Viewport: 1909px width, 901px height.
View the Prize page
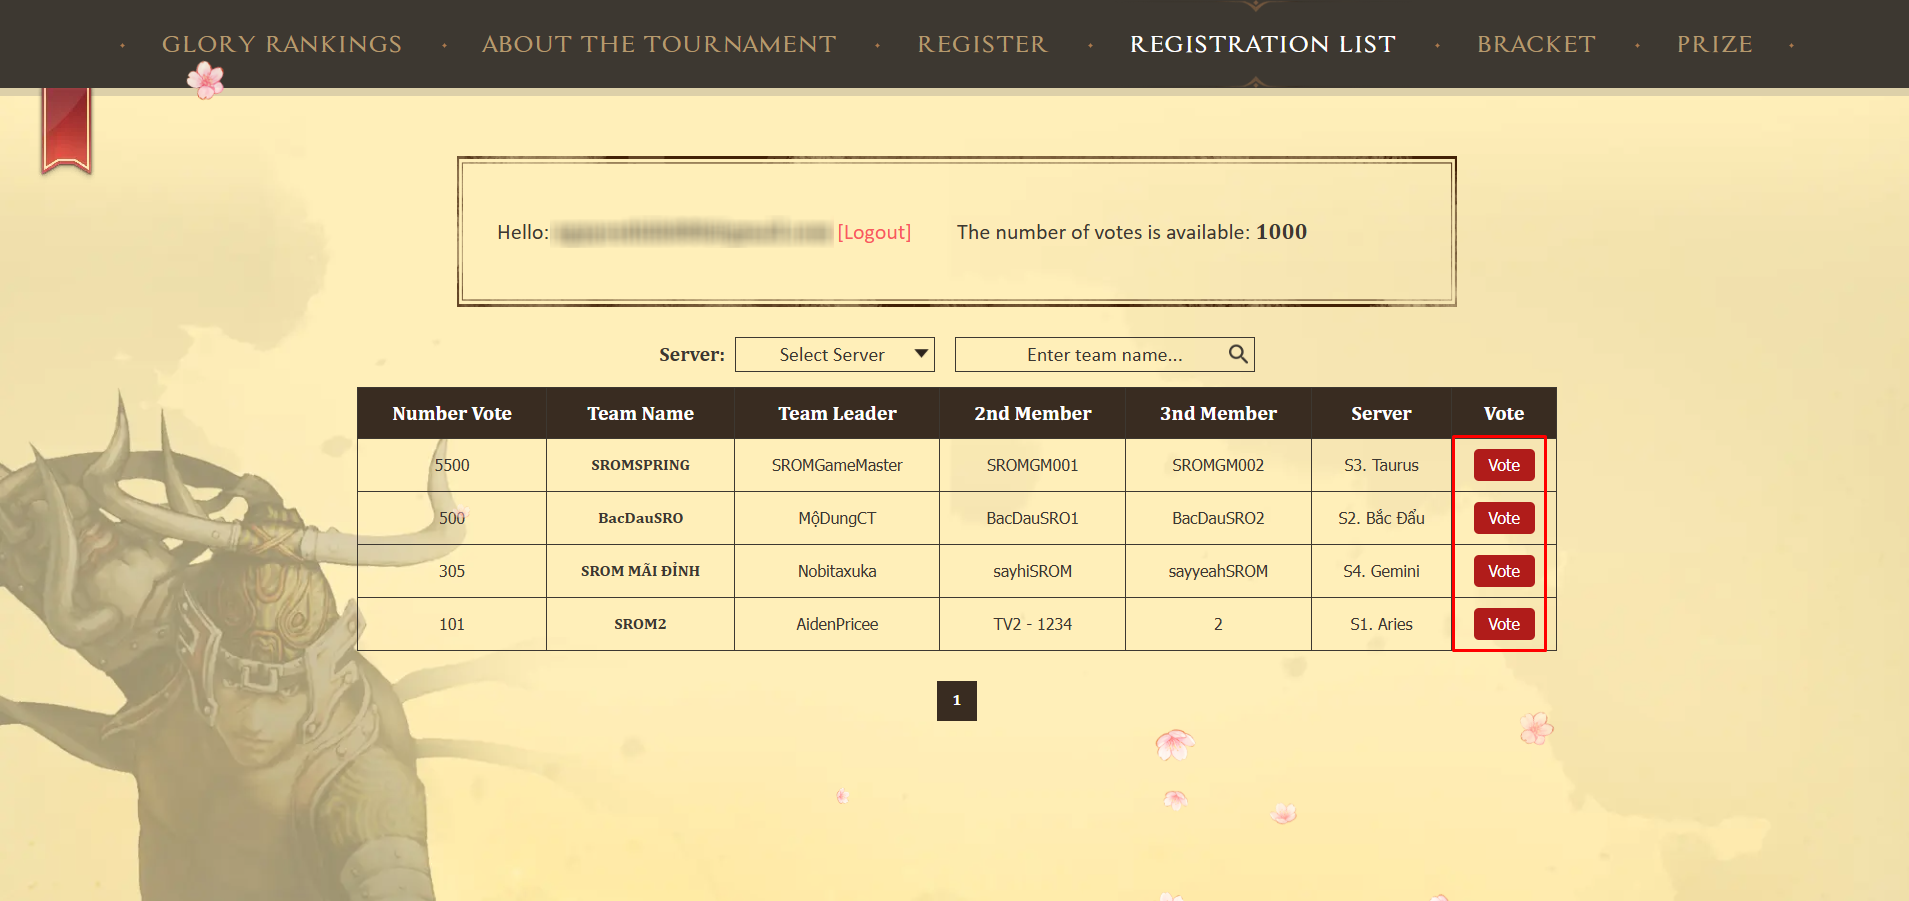[1714, 44]
